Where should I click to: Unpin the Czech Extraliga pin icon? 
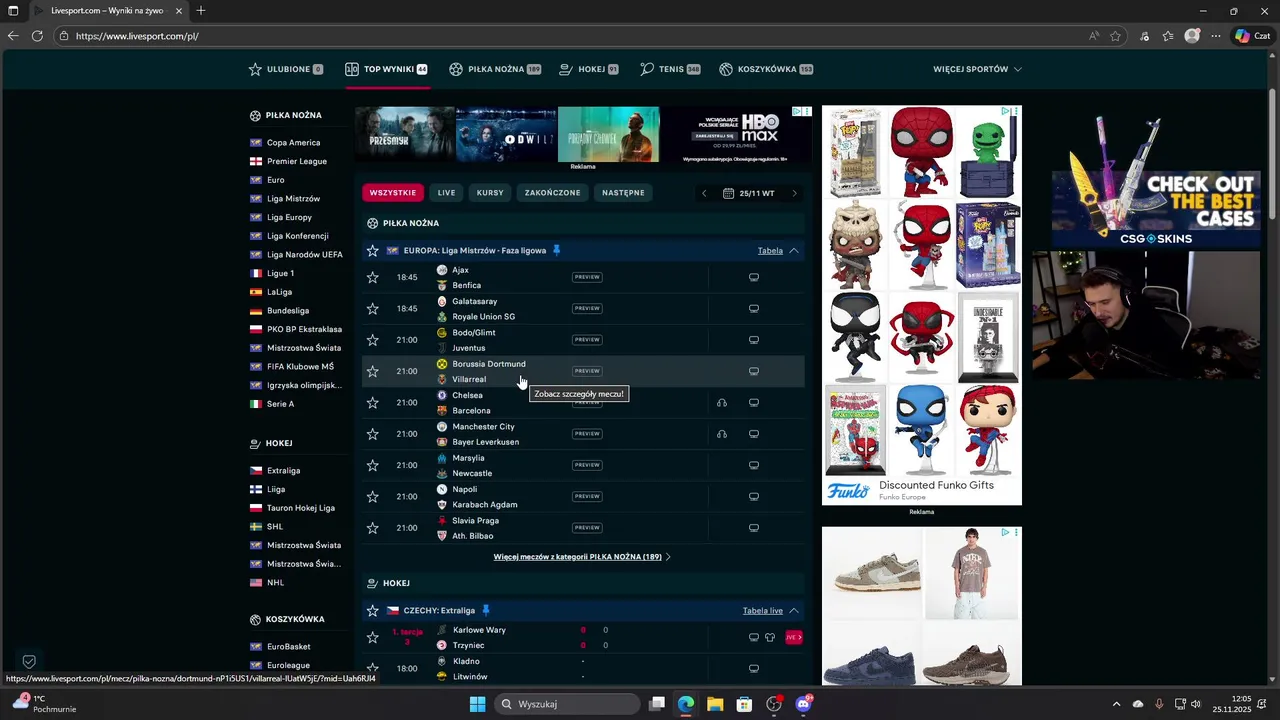(x=485, y=610)
